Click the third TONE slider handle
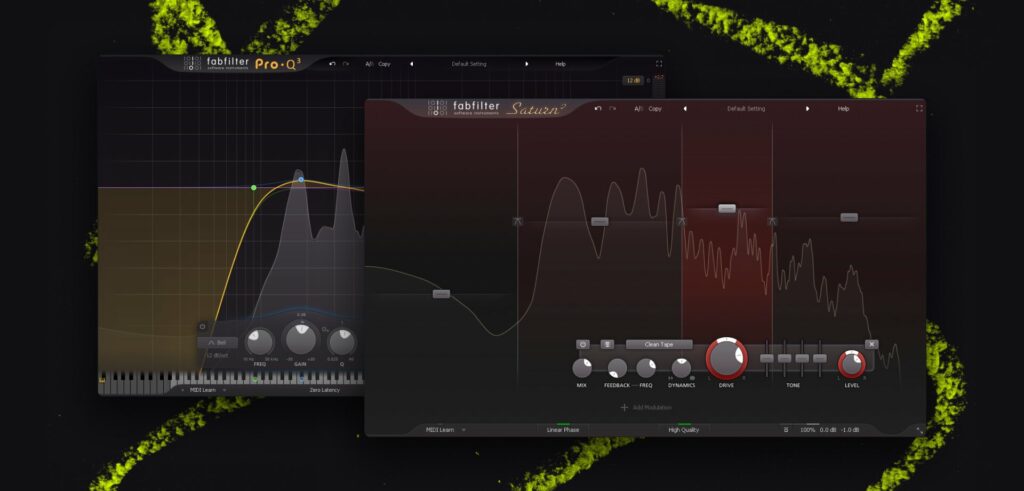Image resolution: width=1024 pixels, height=491 pixels. click(802, 358)
